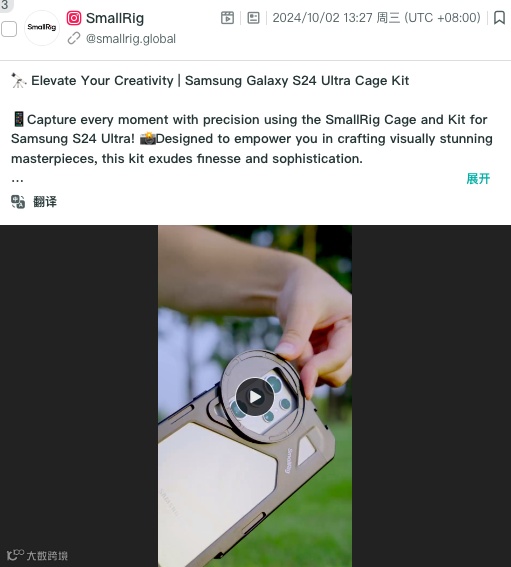The width and height of the screenshot is (511, 567).
Task: Translate the post via 翻译 label
Action: coord(45,202)
